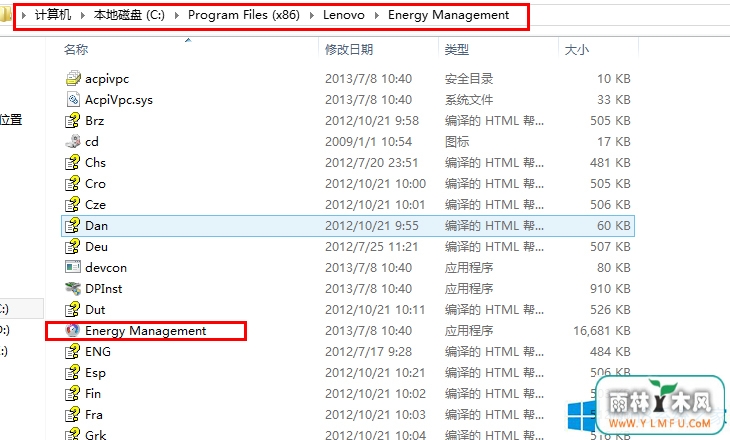
Task: Select the file name Cro
Action: point(95,183)
